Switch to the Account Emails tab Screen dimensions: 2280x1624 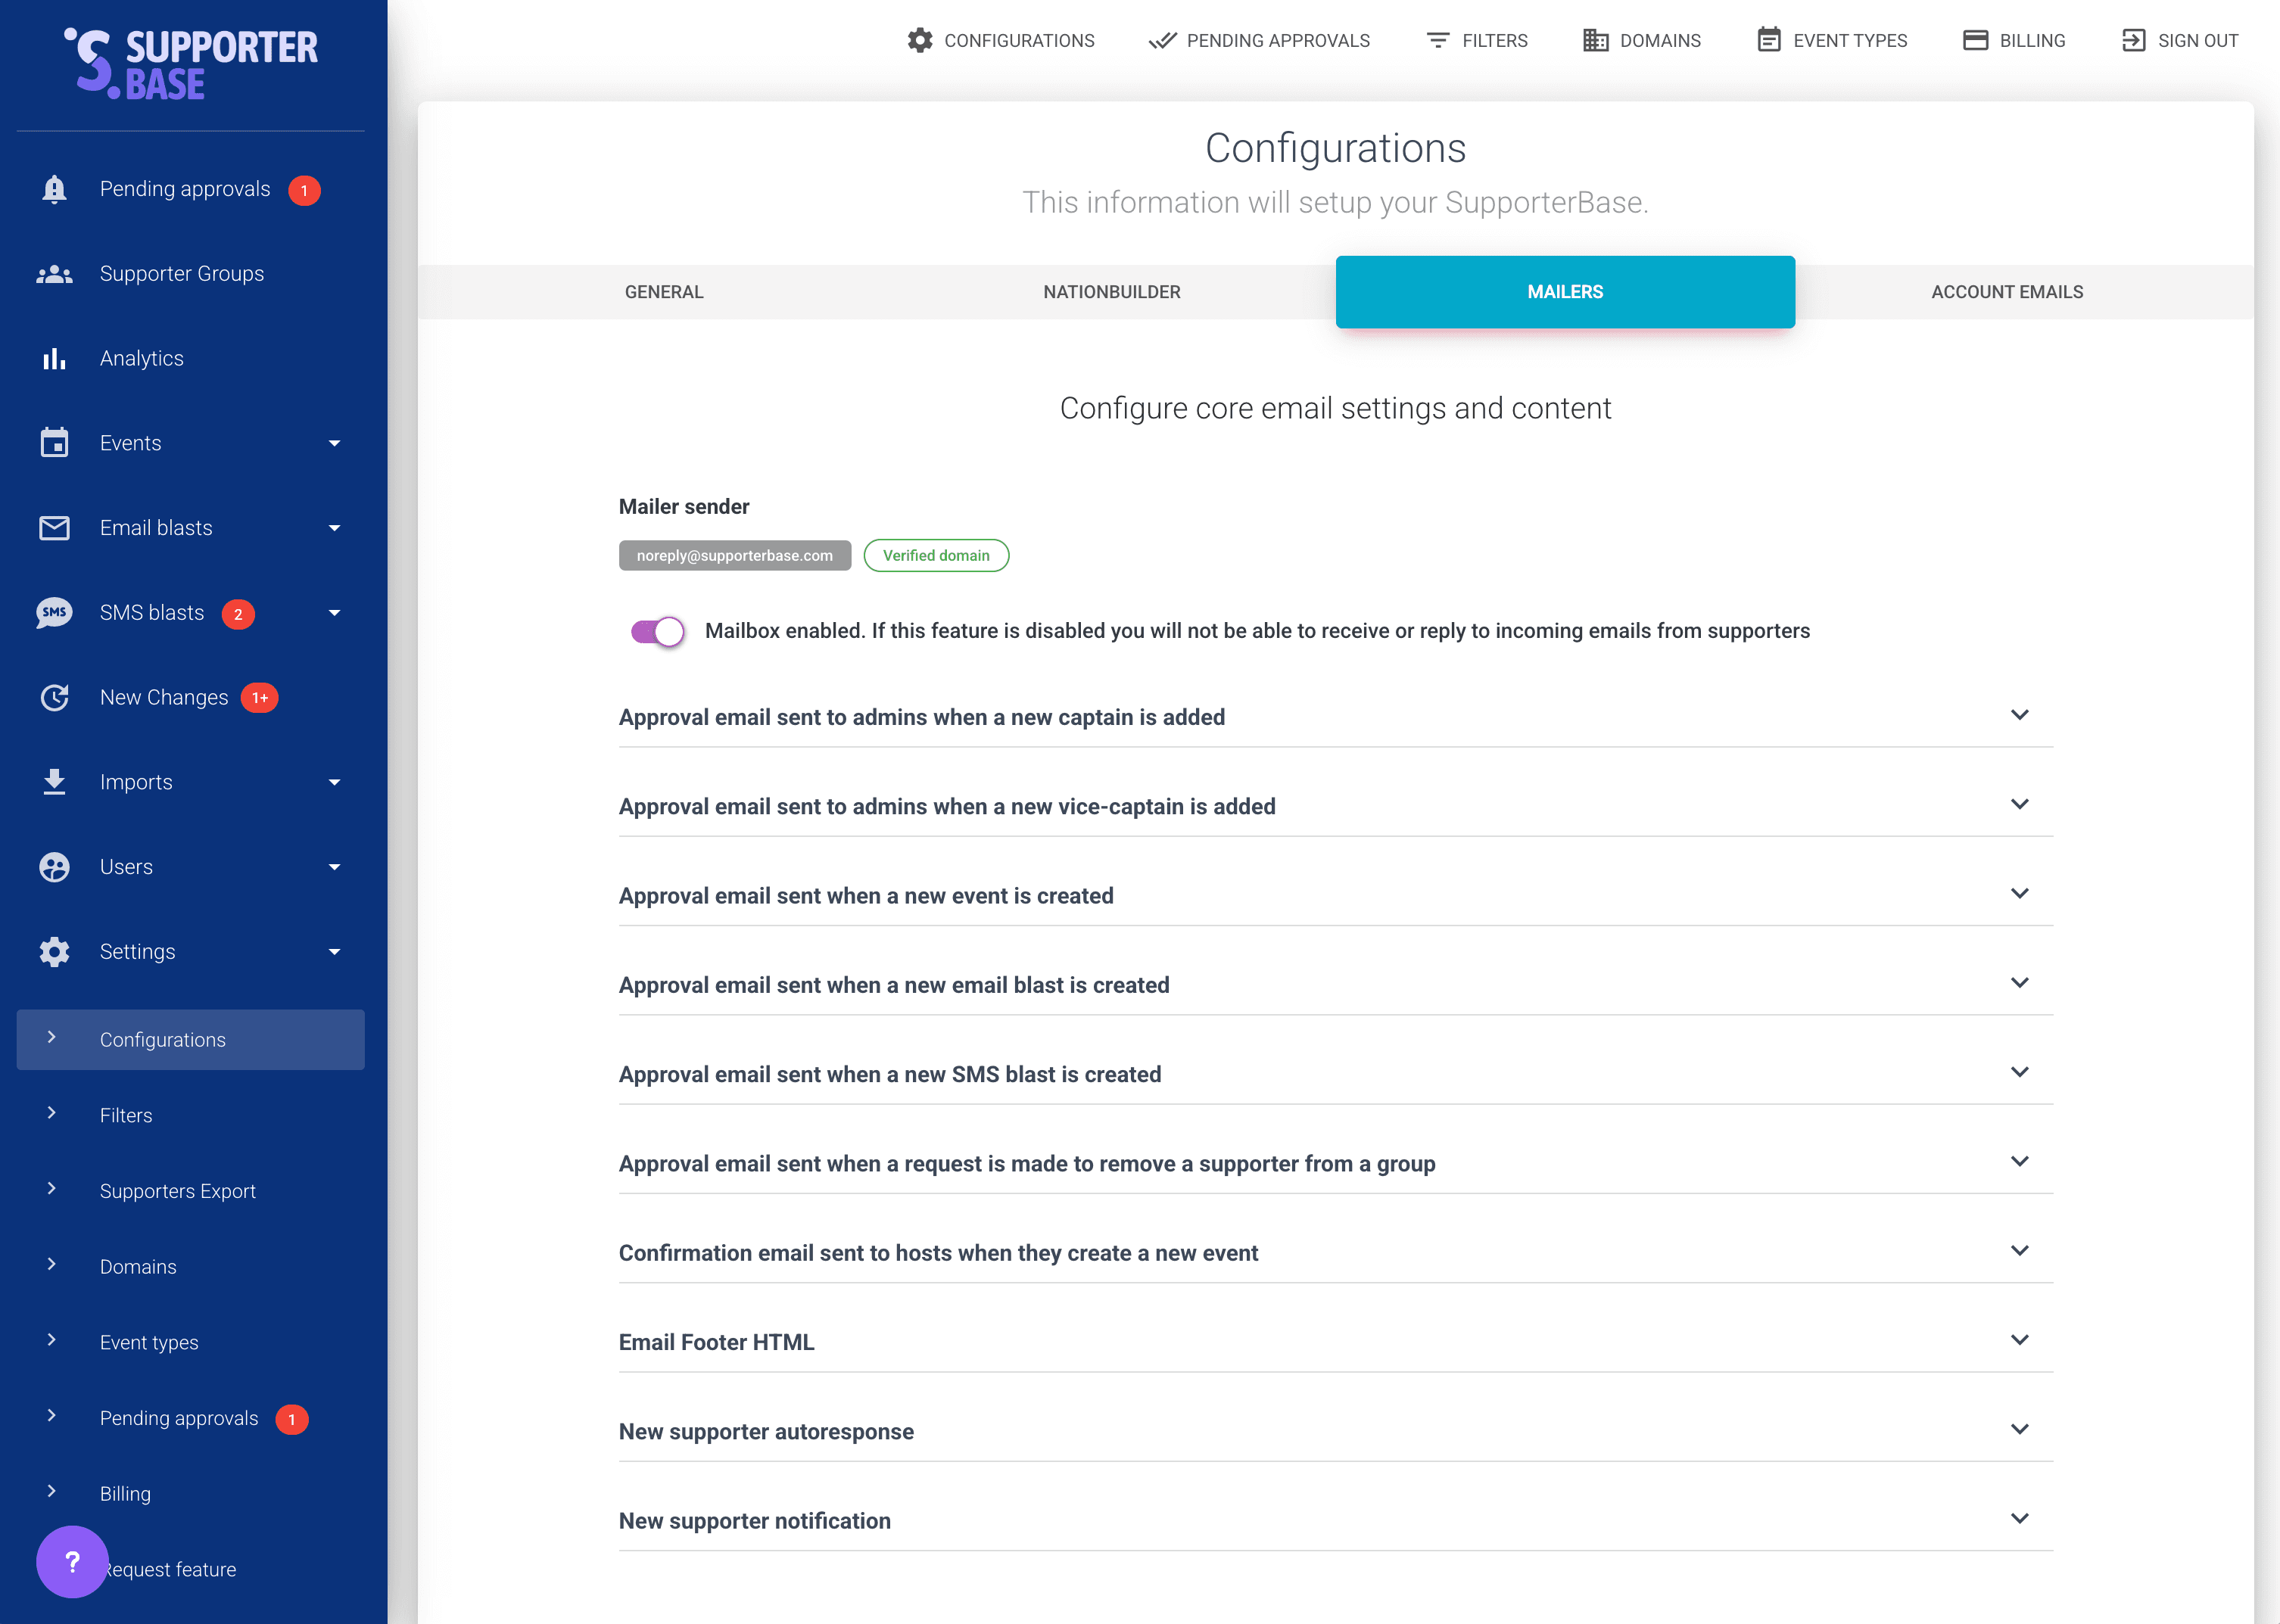(2006, 292)
